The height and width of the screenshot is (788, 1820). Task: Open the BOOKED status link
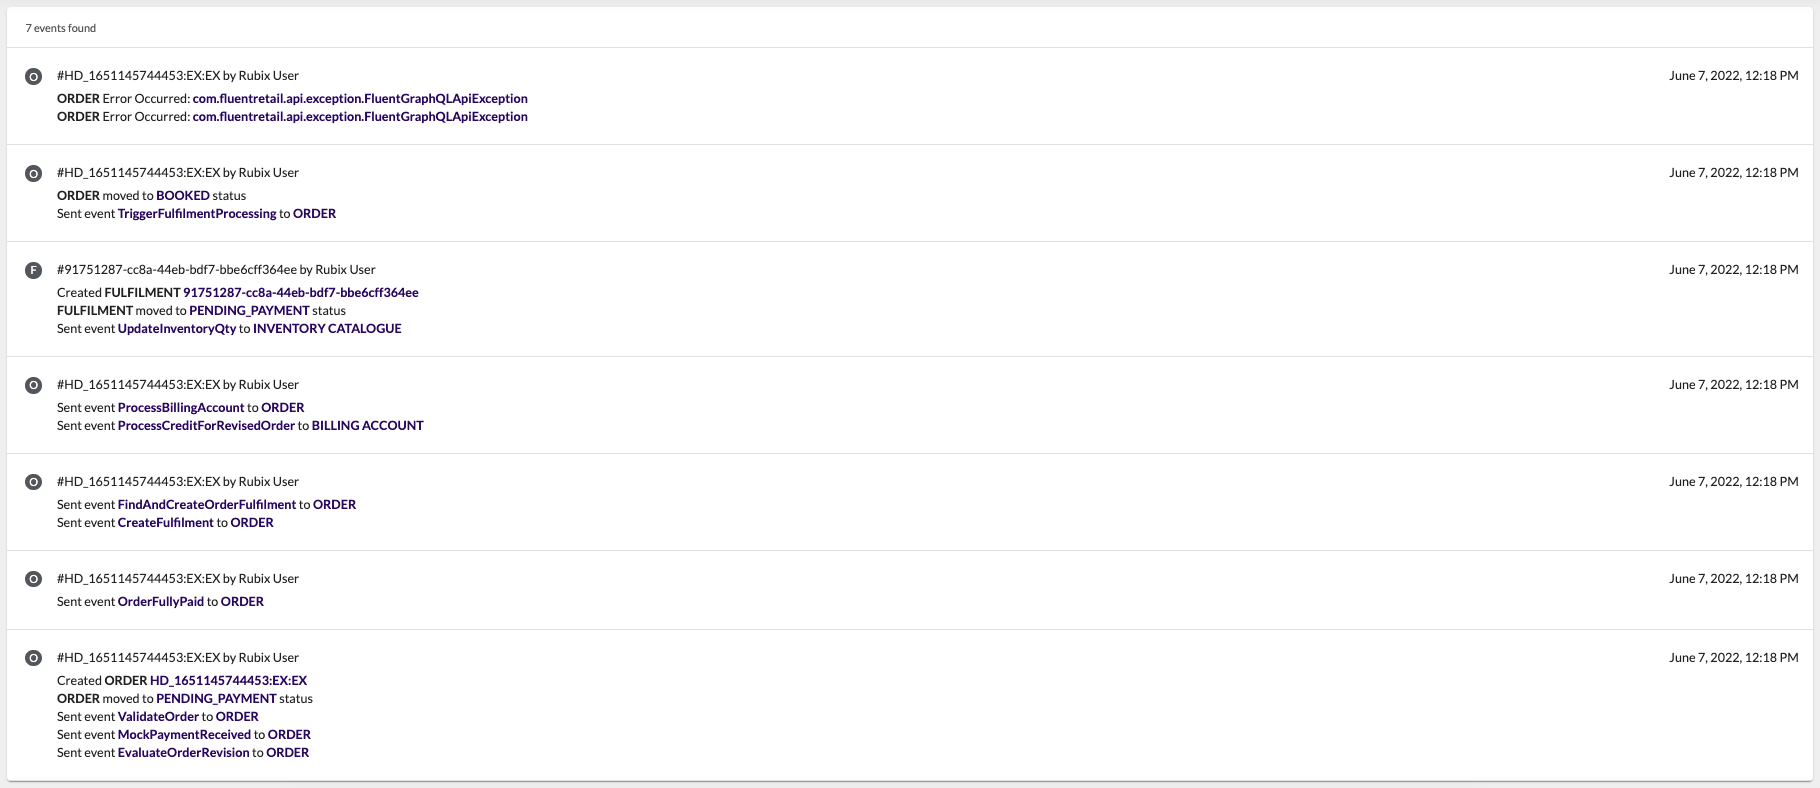[x=183, y=196]
